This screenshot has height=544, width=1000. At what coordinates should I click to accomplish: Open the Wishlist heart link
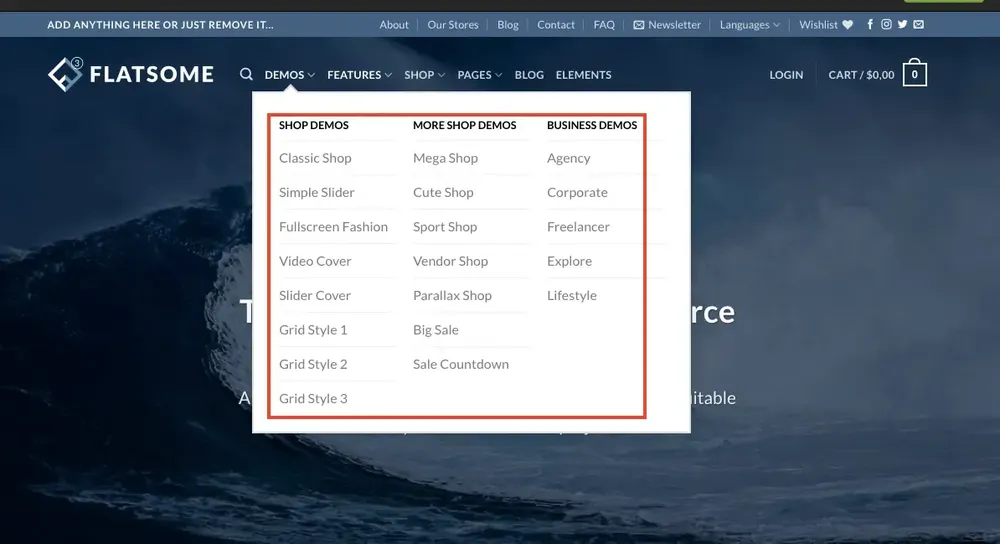pyautogui.click(x=826, y=25)
